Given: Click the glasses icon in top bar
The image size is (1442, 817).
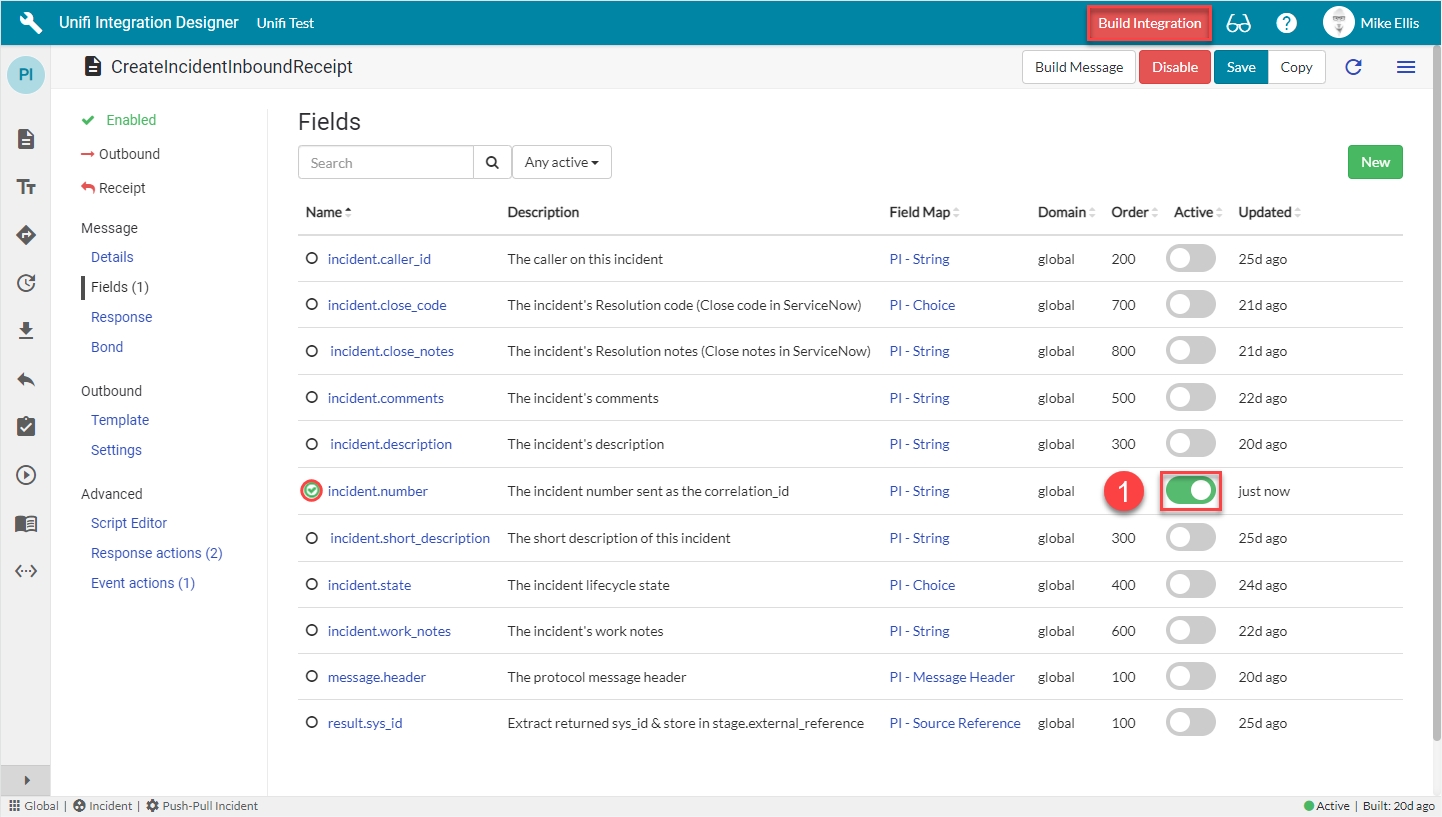Looking at the screenshot, I should point(1238,23).
